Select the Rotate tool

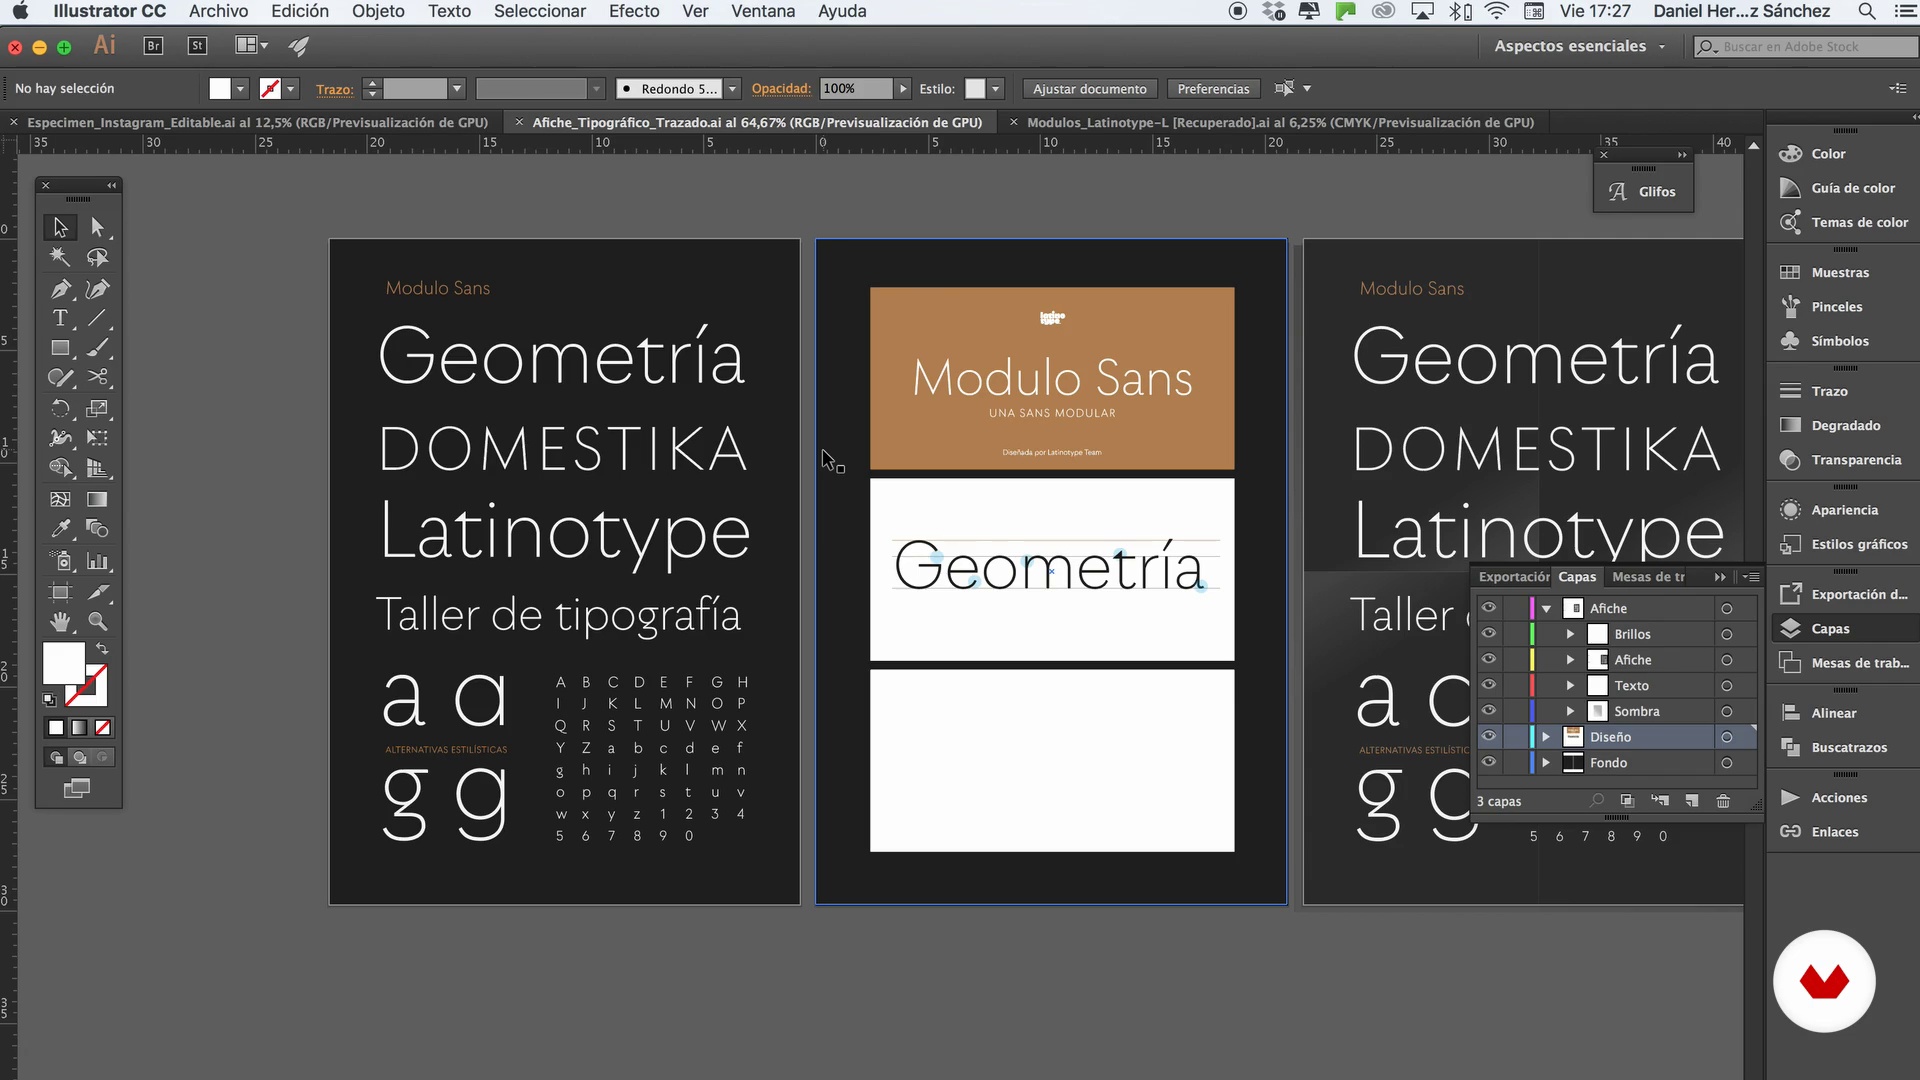[60, 408]
